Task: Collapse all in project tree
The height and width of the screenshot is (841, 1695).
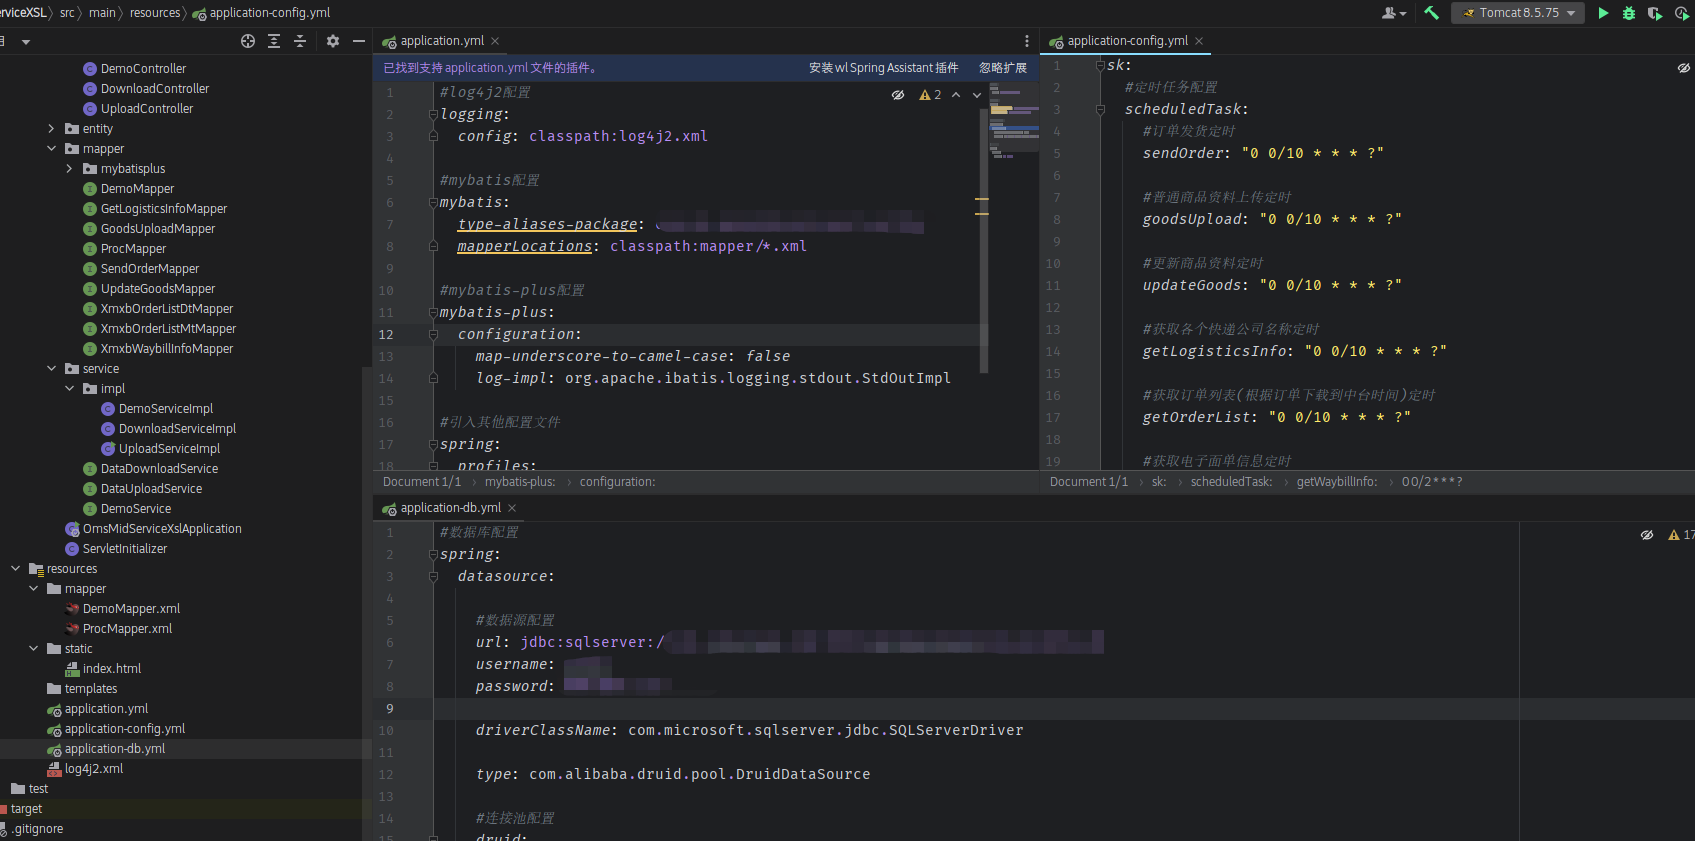Action: click(300, 41)
